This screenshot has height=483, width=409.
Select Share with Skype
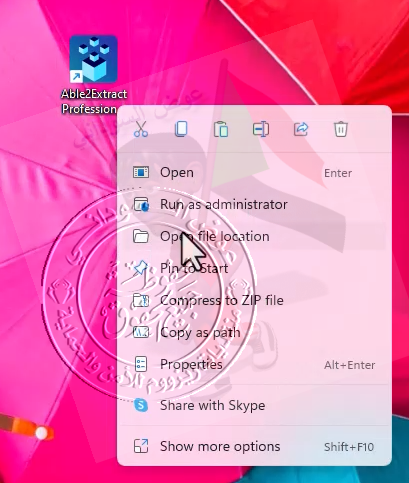(x=255, y=405)
